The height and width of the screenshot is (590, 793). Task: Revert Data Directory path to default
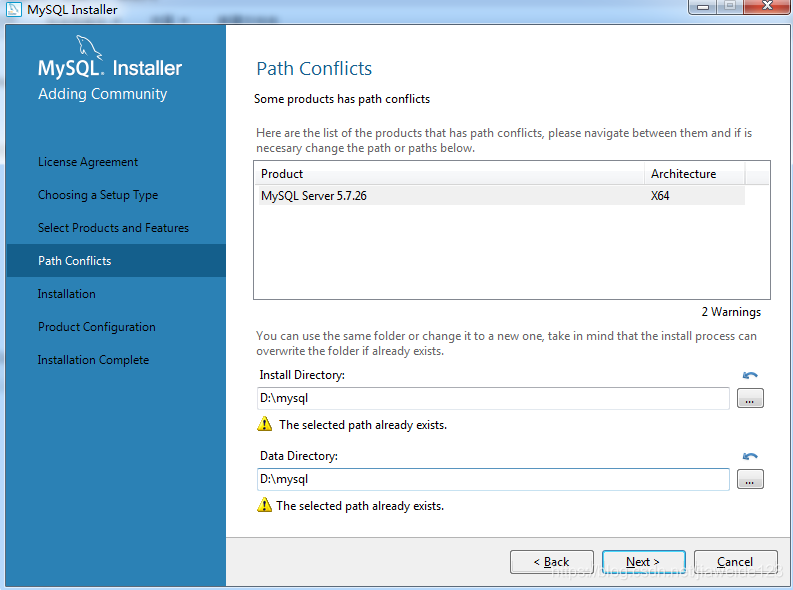pyautogui.click(x=750, y=456)
